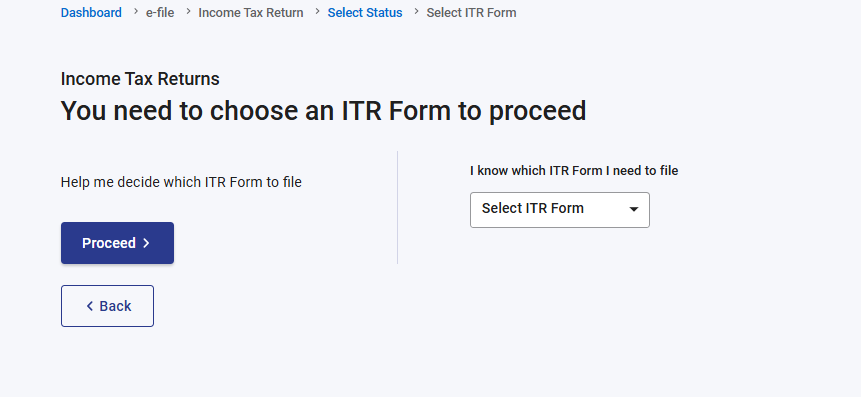Click left chevron icon in Back button
861x397 pixels.
[90, 306]
